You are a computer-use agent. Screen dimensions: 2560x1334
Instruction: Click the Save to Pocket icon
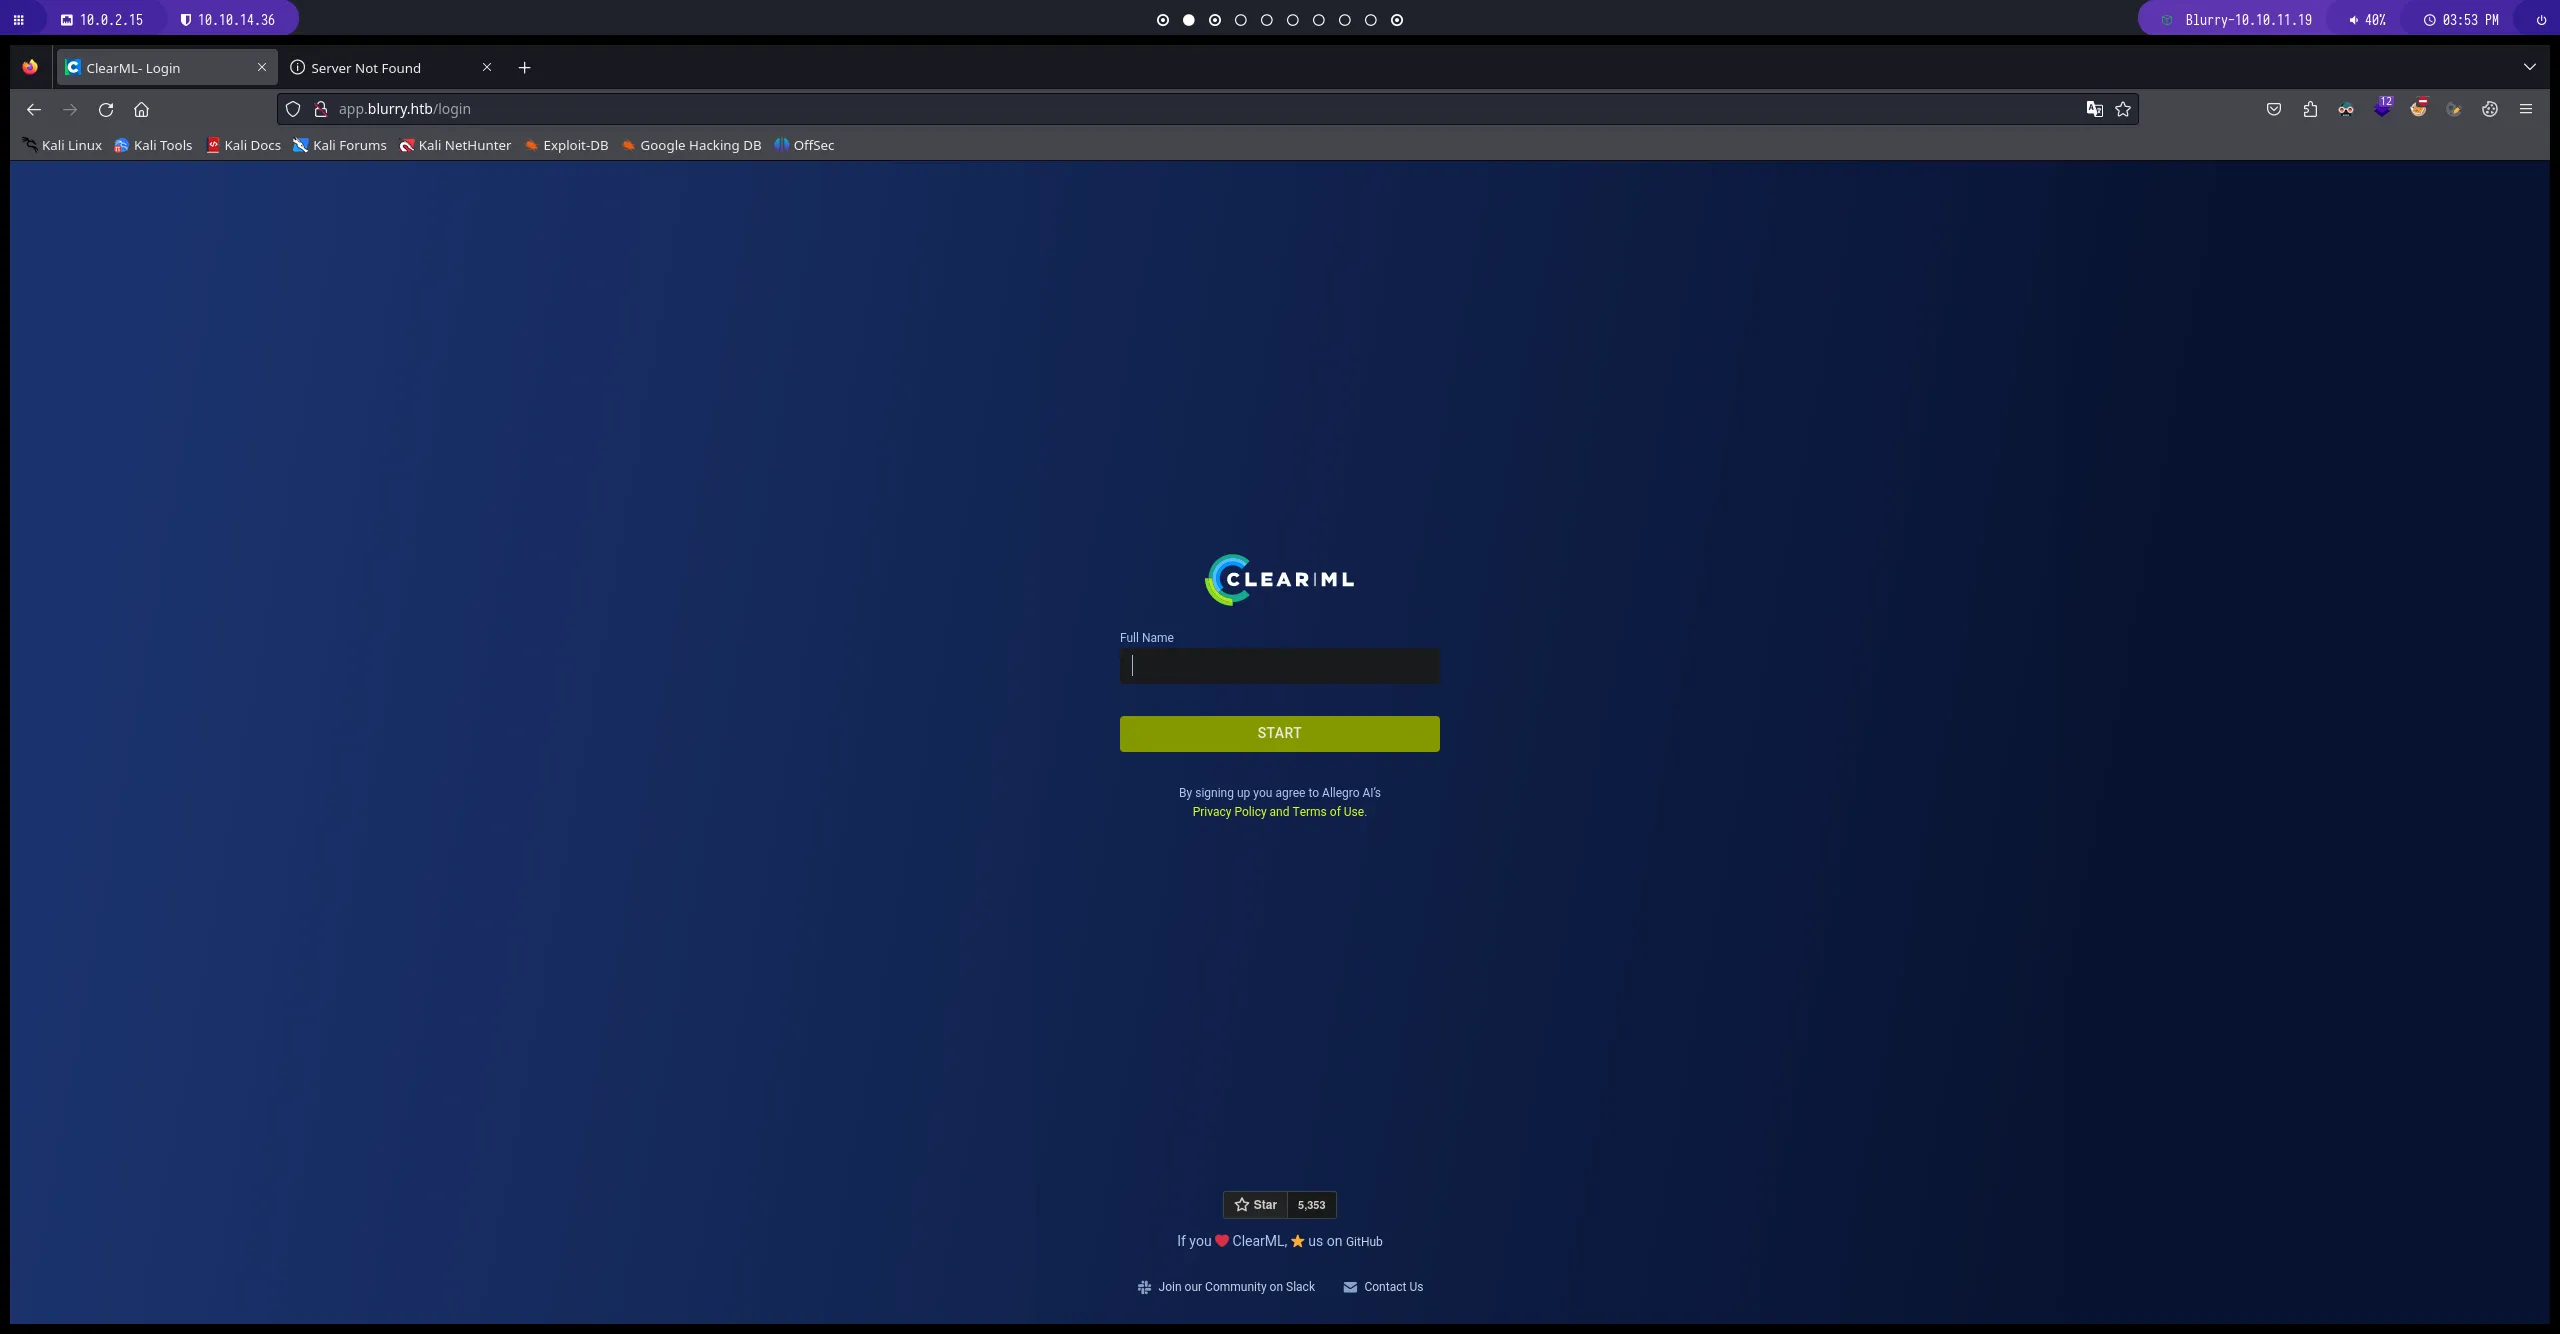tap(2274, 110)
